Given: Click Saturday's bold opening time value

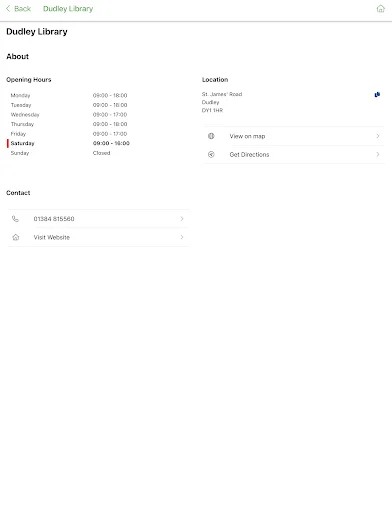Looking at the screenshot, I should pyautogui.click(x=111, y=143).
